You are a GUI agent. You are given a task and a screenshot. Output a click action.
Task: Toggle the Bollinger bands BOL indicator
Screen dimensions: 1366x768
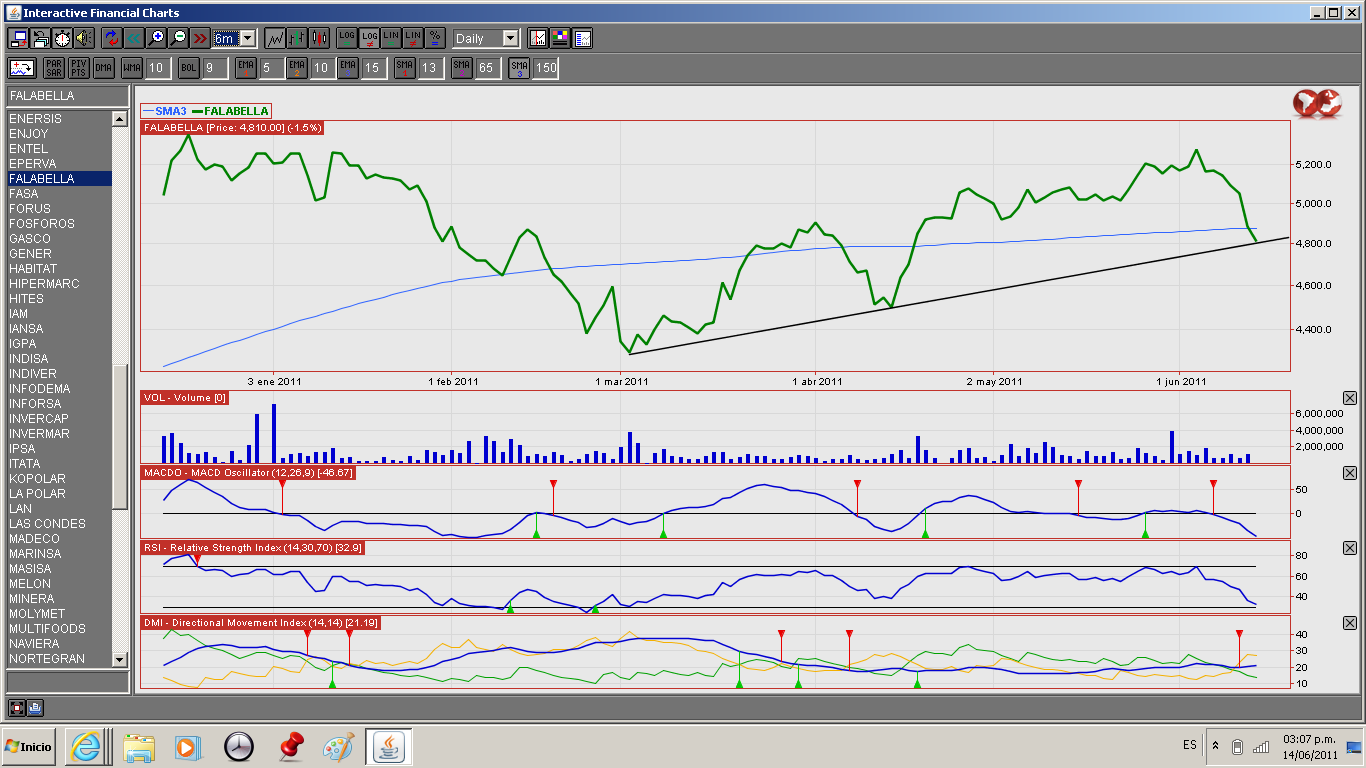click(x=189, y=68)
